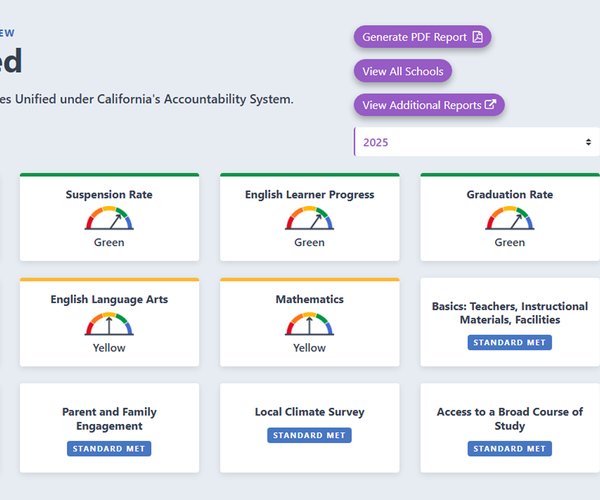Click the English Language Arts gauge icon
Screen dimensions: 600x500
pyautogui.click(x=109, y=324)
